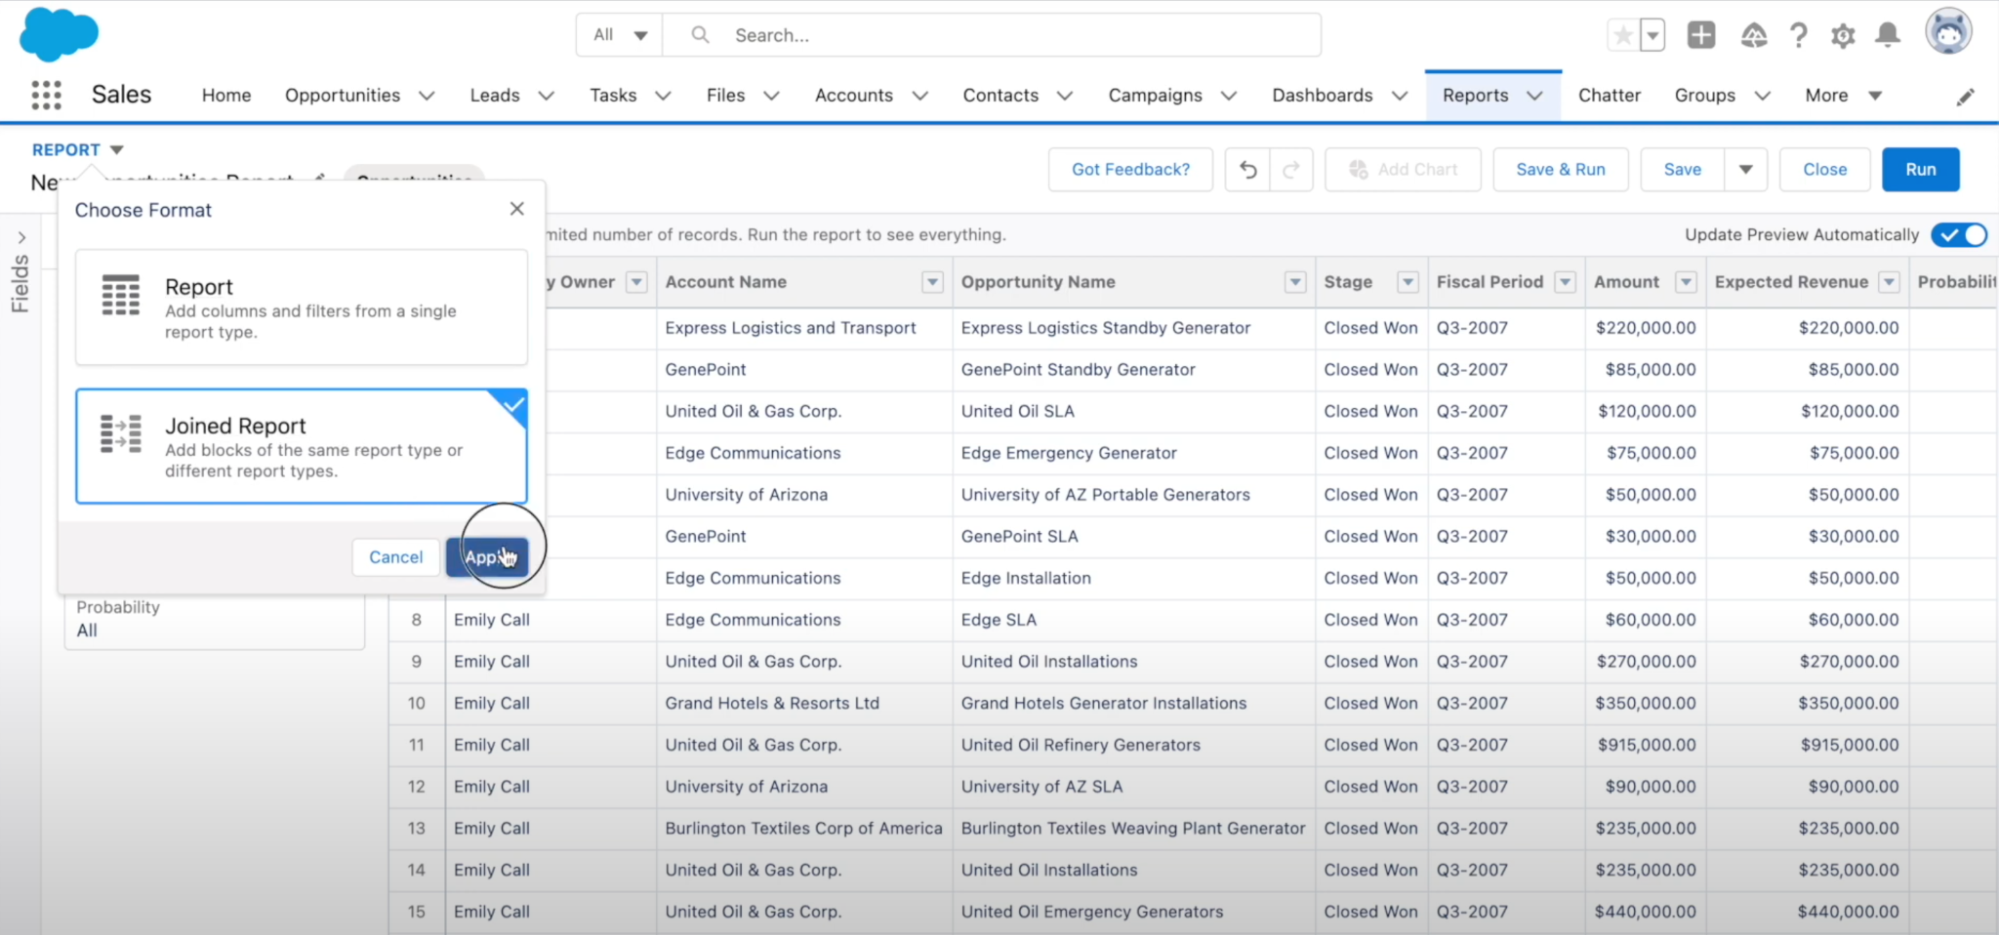Image resolution: width=1999 pixels, height=936 pixels.
Task: Open the Dashboards tab
Action: [x=1323, y=95]
